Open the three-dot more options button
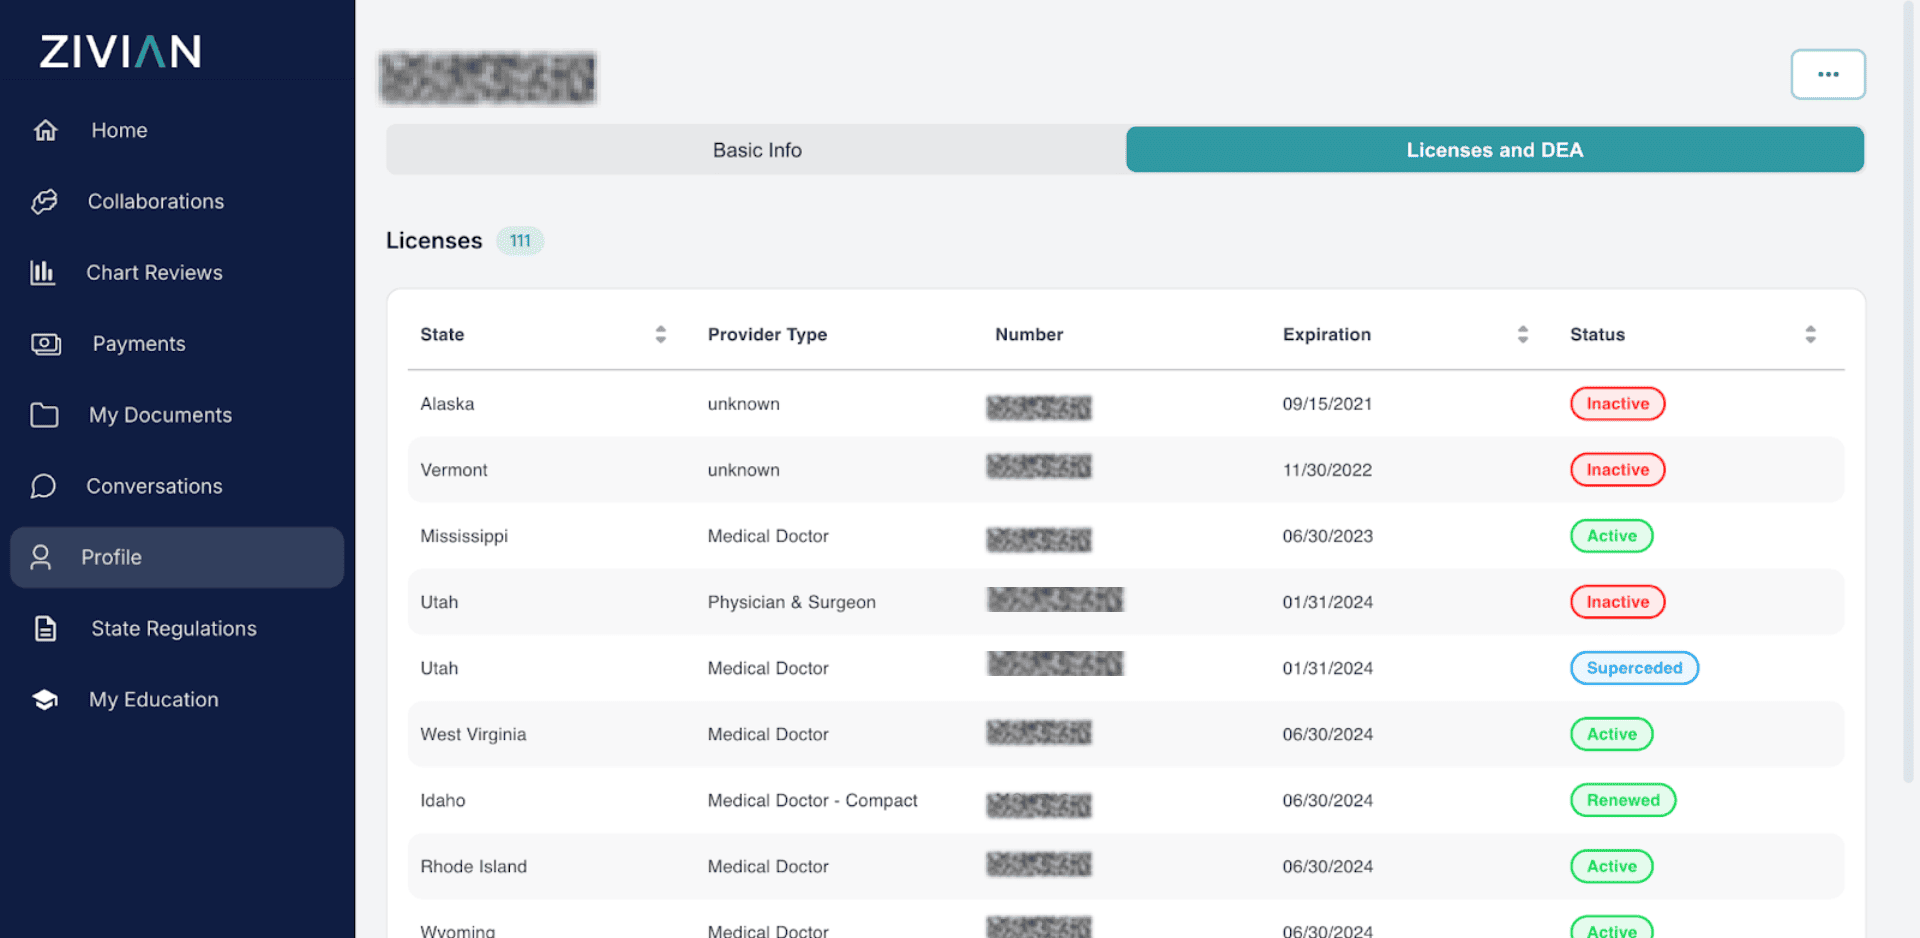 [x=1827, y=75]
